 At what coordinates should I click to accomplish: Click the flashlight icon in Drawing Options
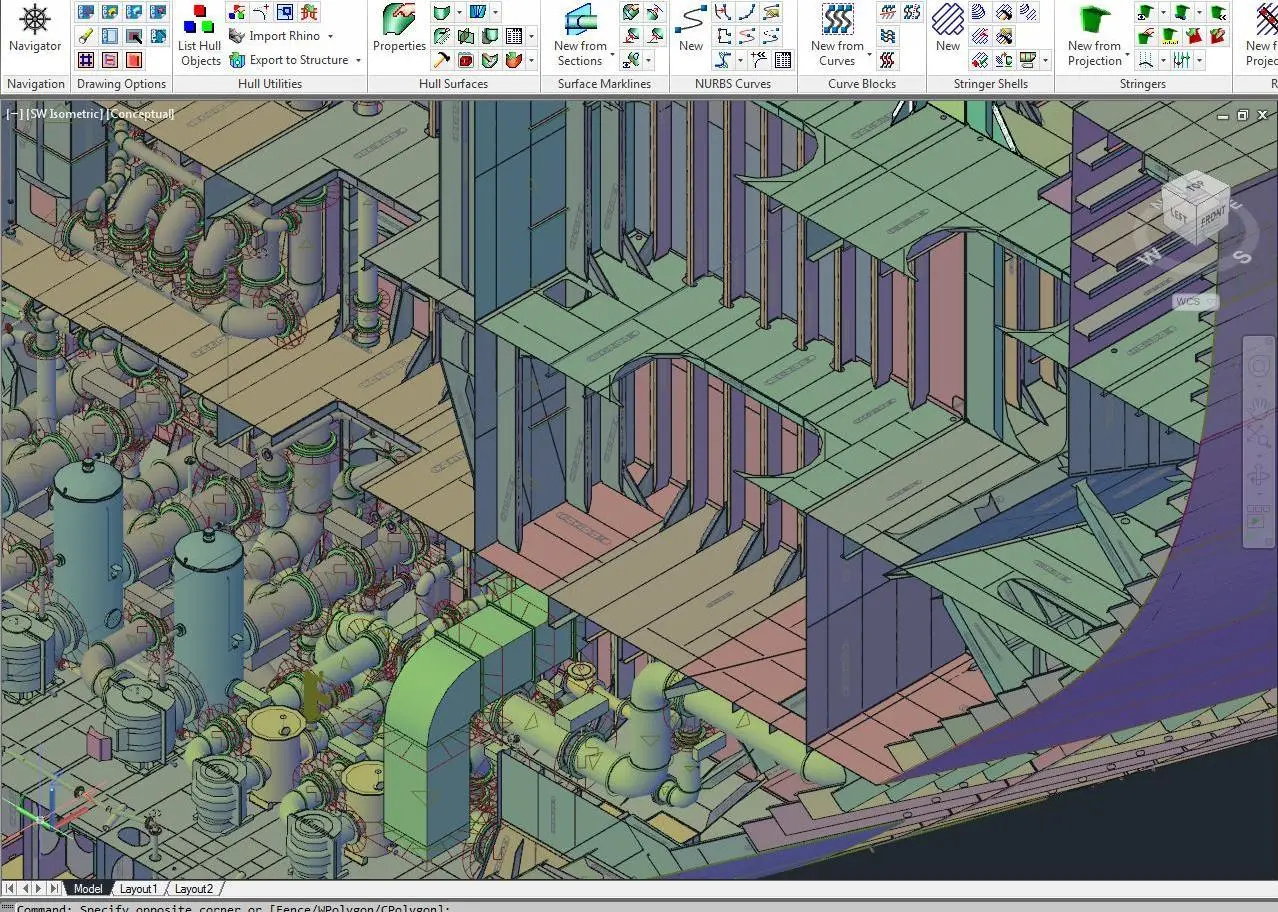tap(86, 36)
